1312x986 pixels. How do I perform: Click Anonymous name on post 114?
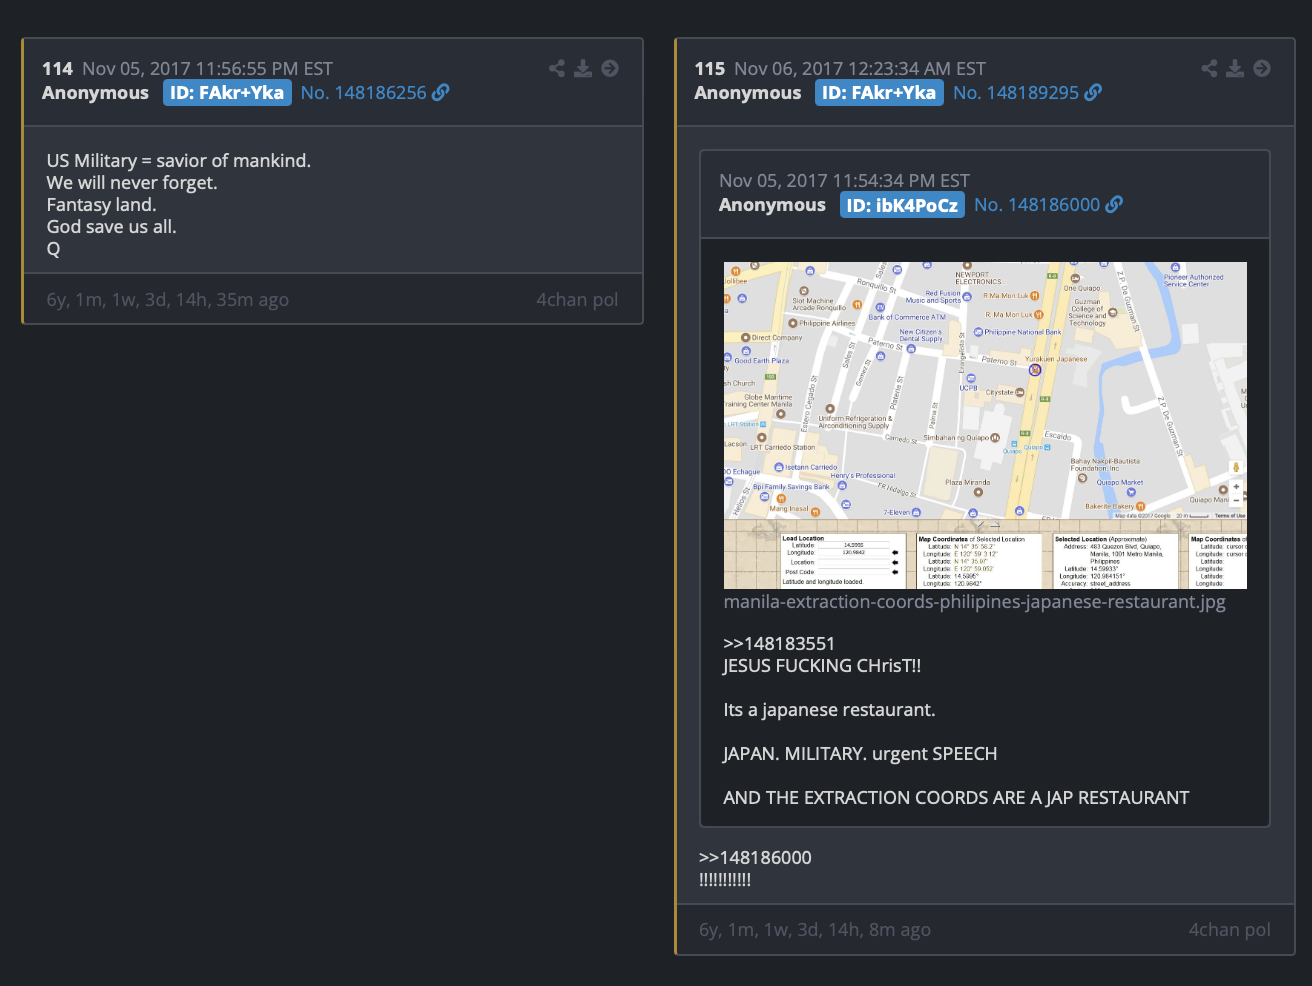pyautogui.click(x=95, y=93)
